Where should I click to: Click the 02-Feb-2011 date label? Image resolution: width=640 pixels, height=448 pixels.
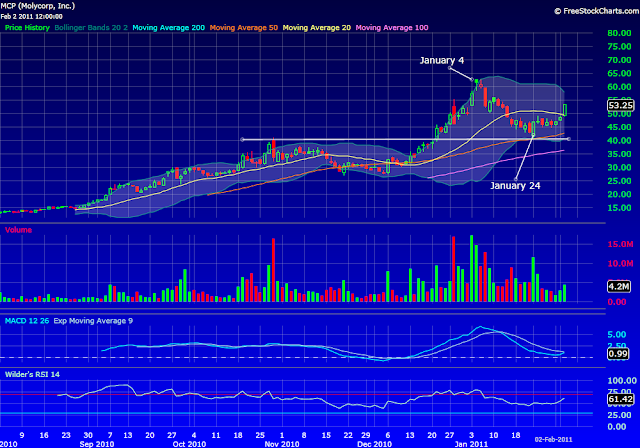pos(553,439)
